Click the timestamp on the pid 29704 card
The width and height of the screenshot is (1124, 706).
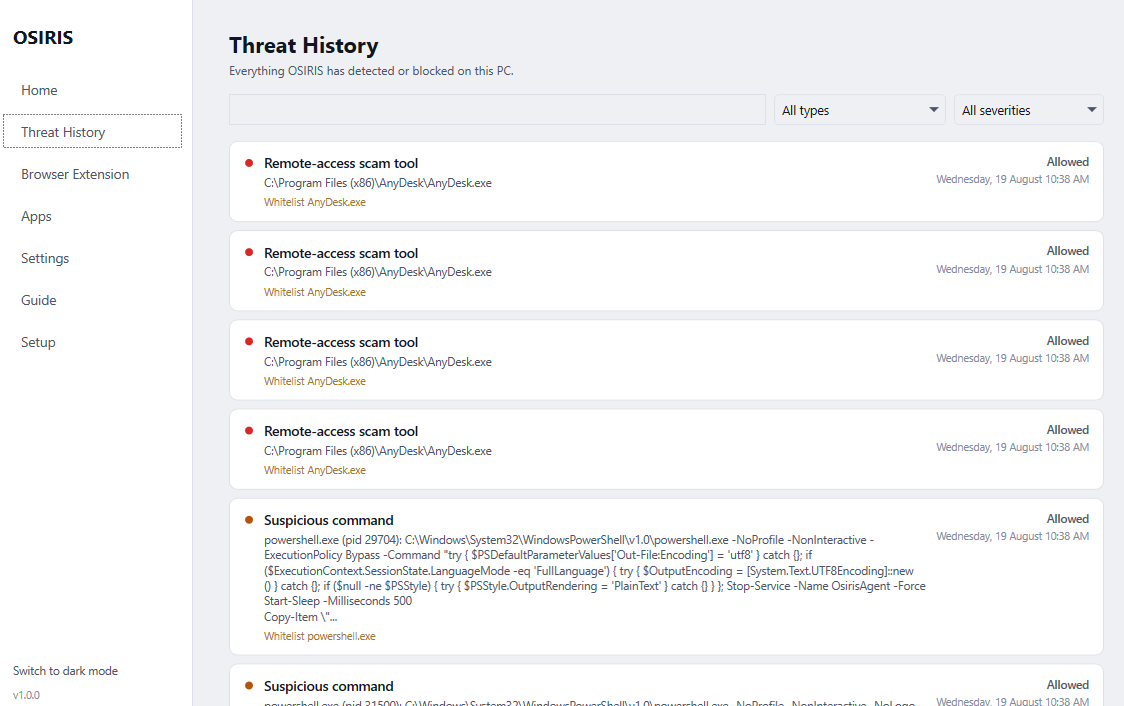[x=1012, y=536]
